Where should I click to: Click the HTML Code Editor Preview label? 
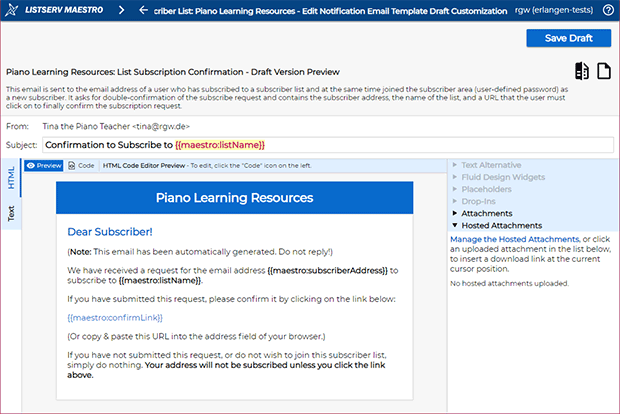point(144,166)
